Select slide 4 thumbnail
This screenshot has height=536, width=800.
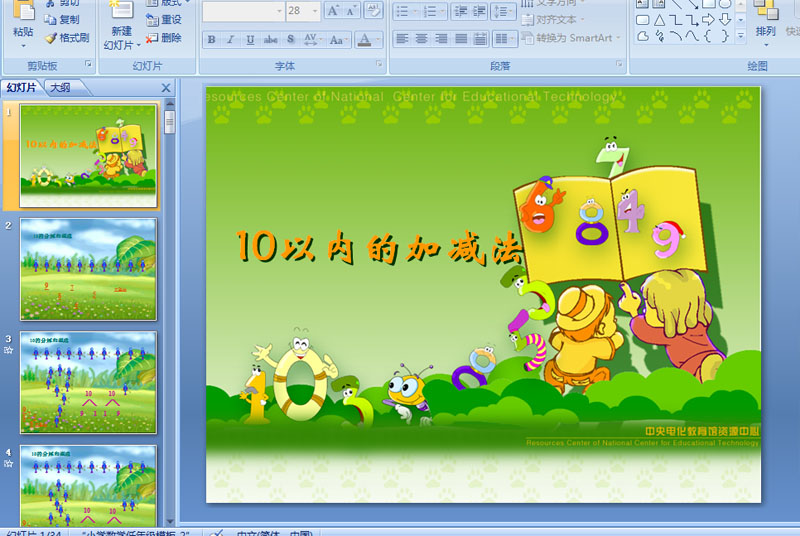point(88,486)
